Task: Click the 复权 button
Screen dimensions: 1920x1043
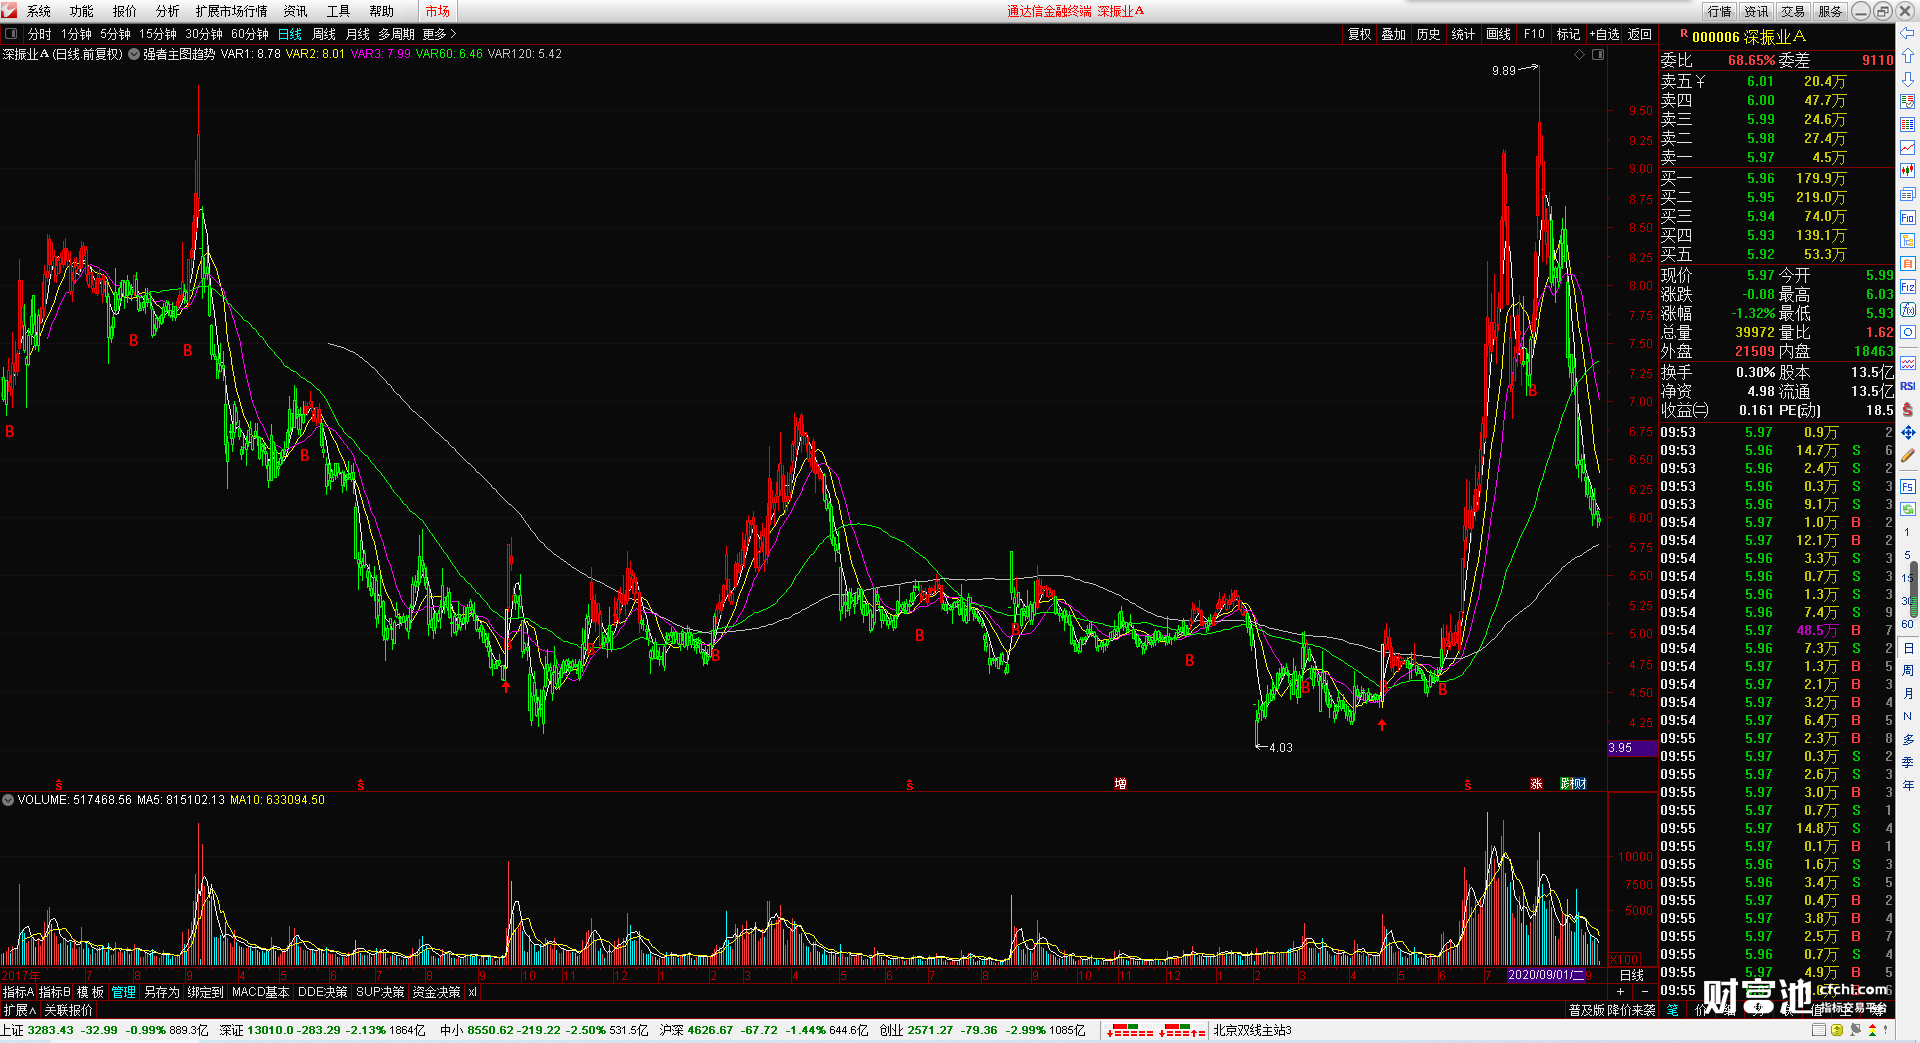Action: tap(1360, 34)
